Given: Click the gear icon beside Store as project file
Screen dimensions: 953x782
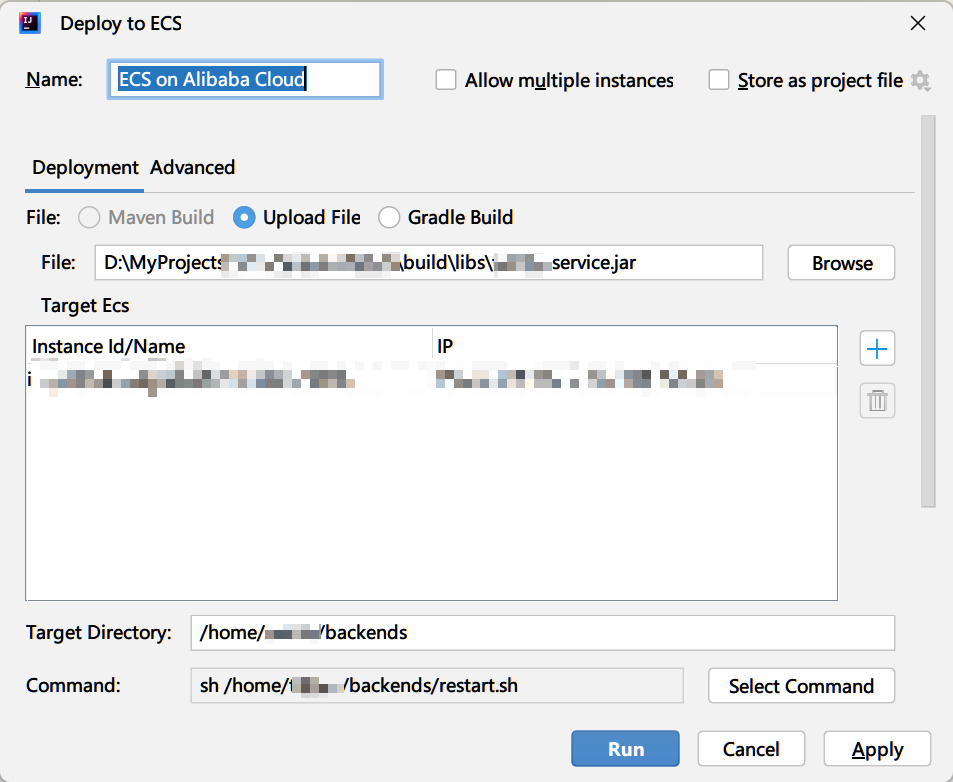Looking at the screenshot, I should pyautogui.click(x=920, y=81).
